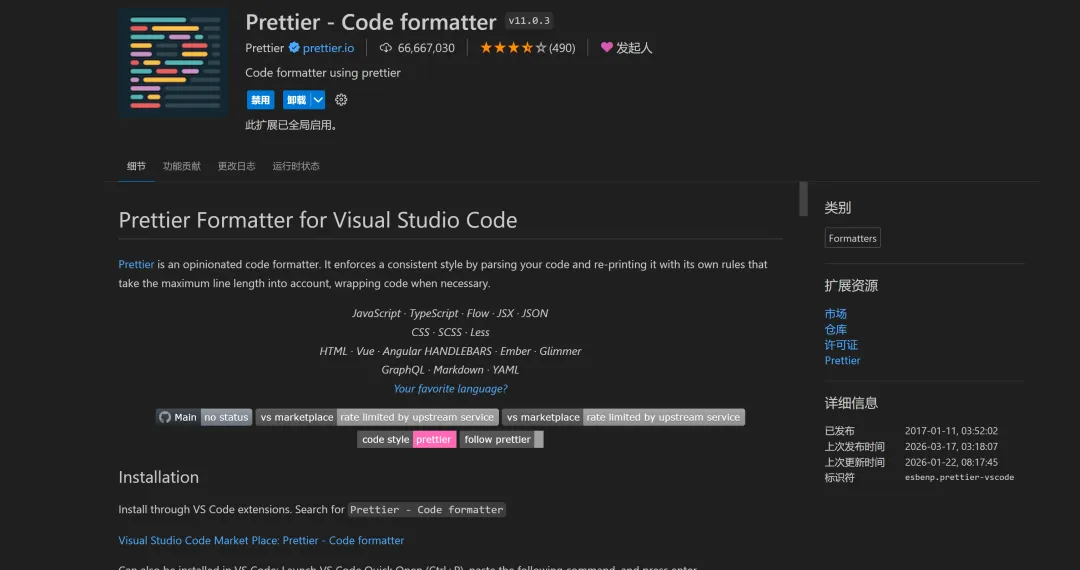
Task: Open the extension settings gear icon
Action: [x=341, y=100]
